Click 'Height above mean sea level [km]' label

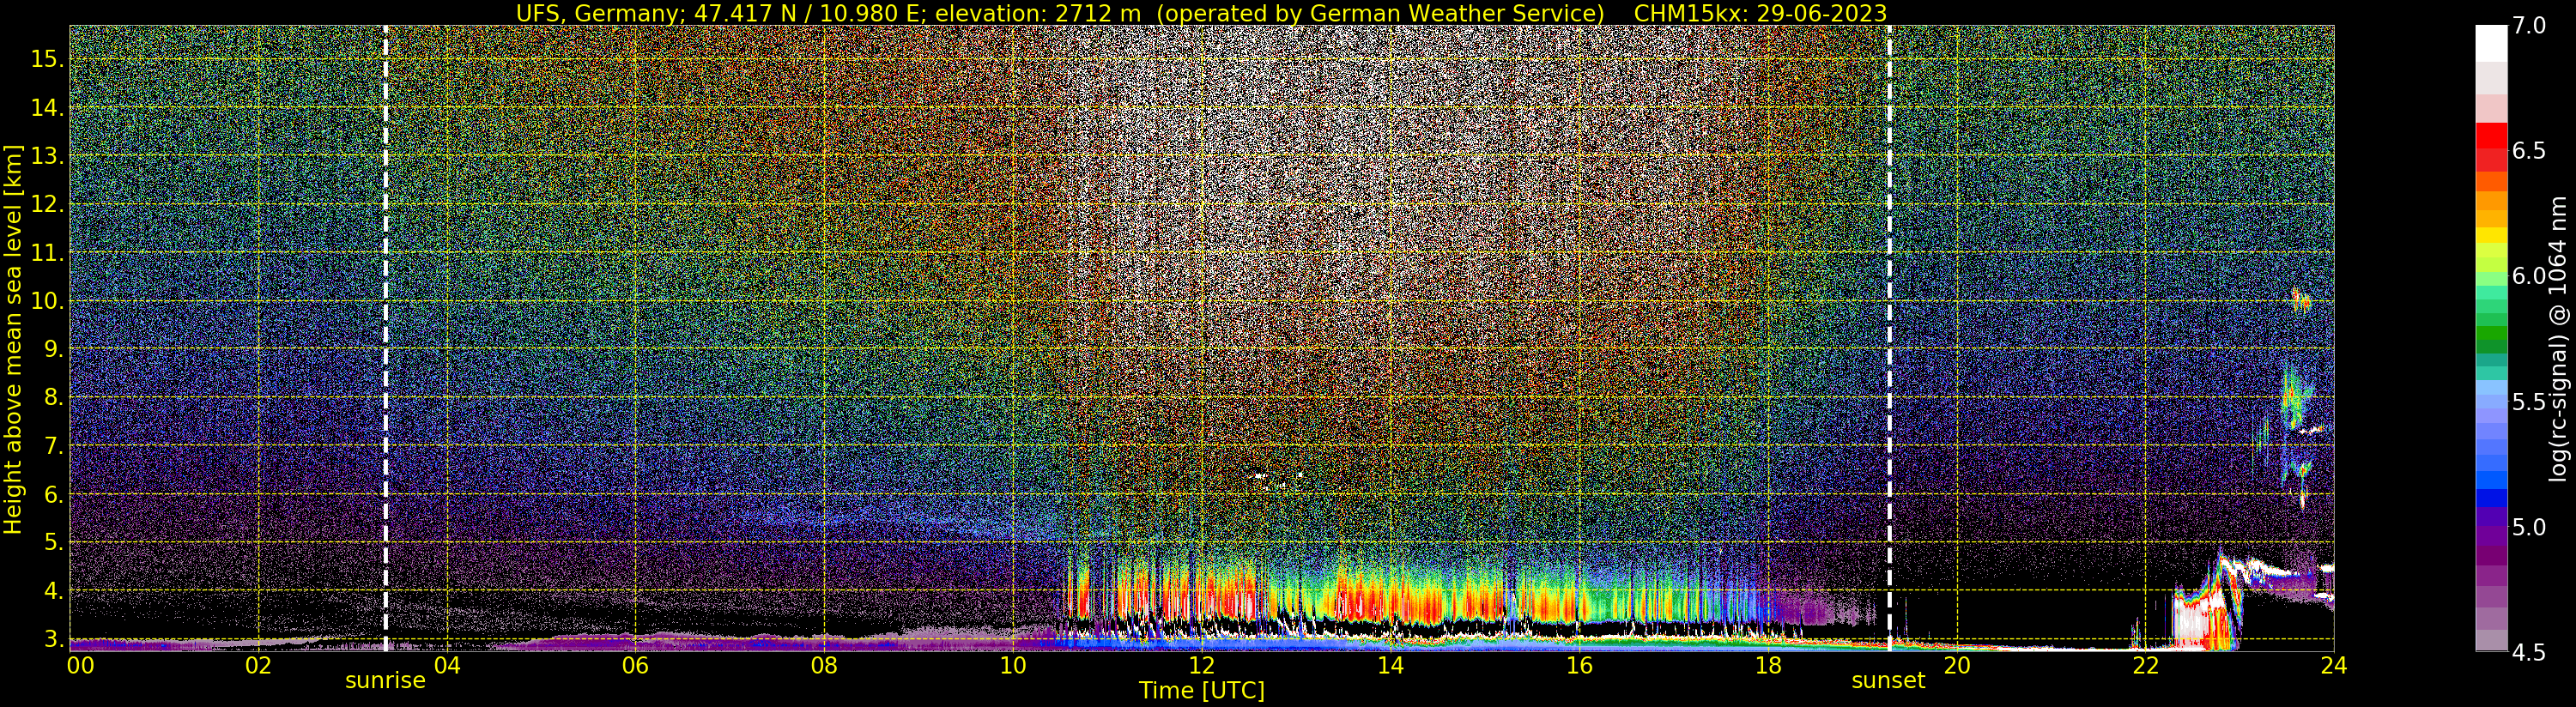[x=13, y=338]
